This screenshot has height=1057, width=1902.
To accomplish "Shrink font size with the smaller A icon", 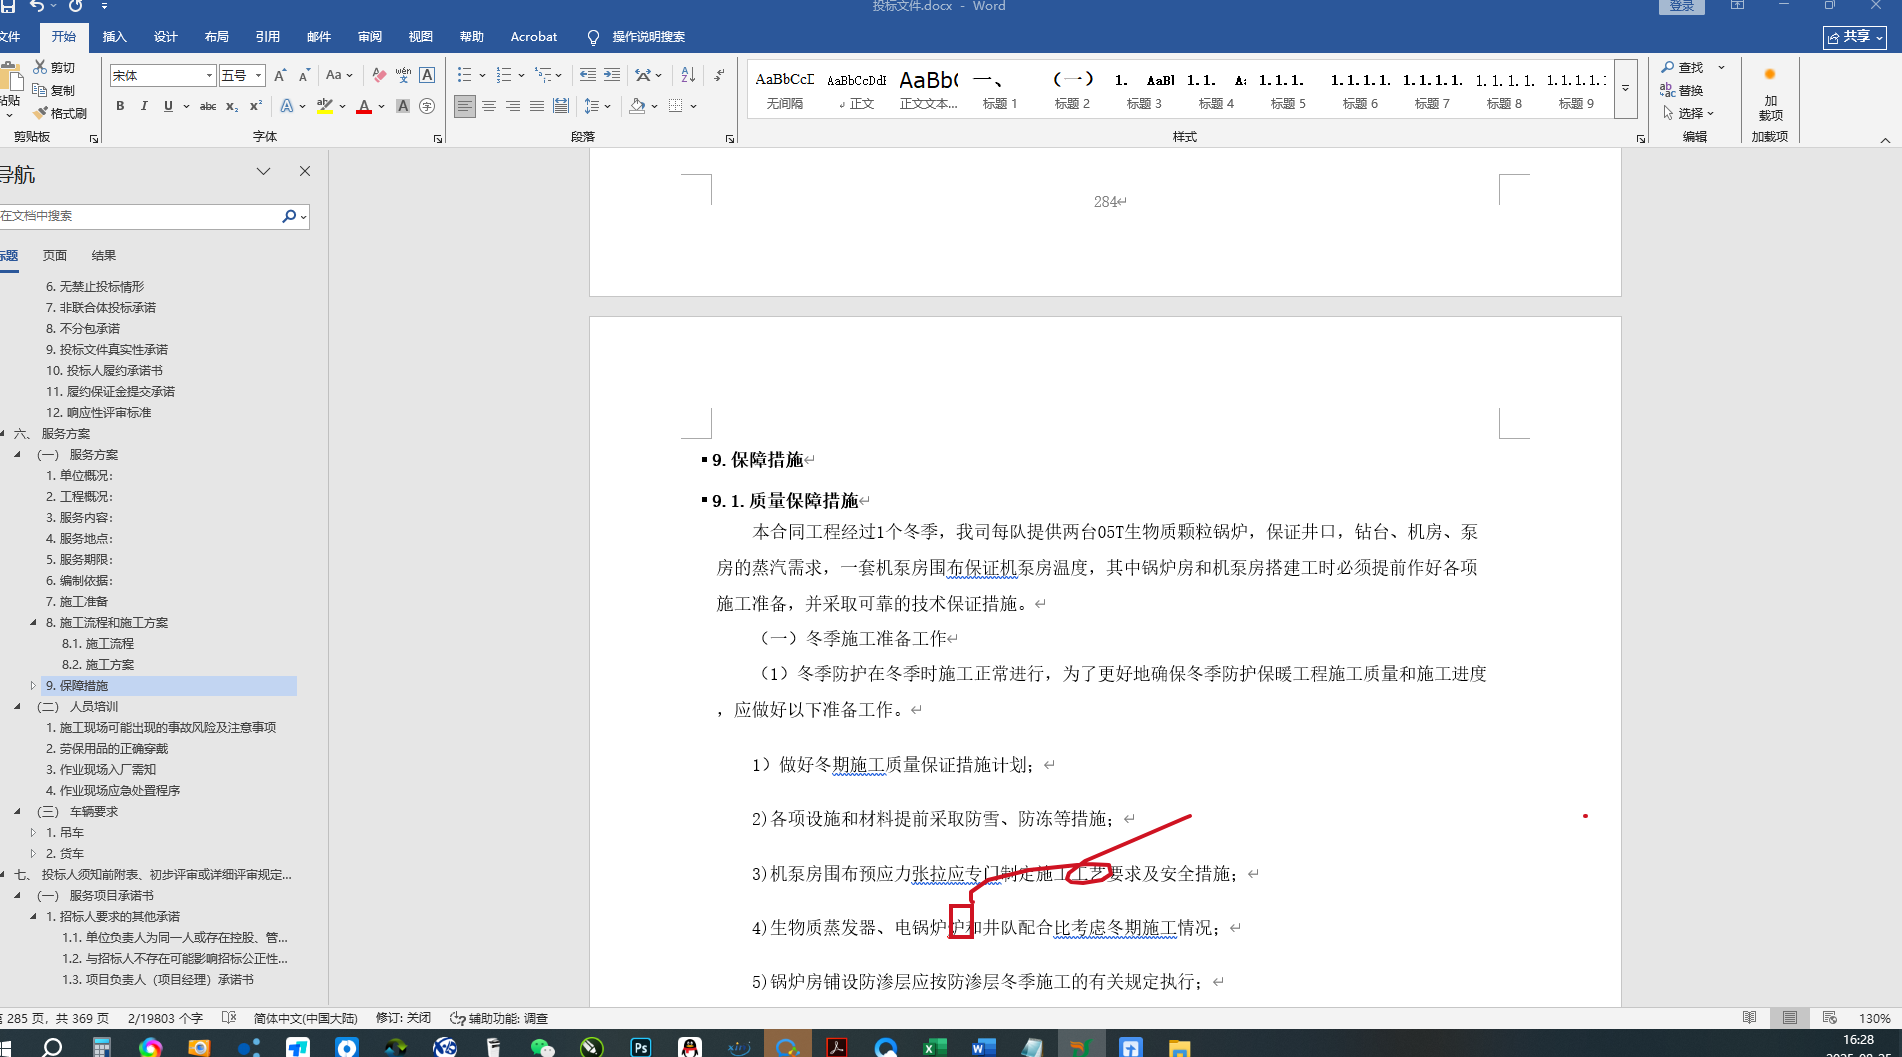I will 304,75.
